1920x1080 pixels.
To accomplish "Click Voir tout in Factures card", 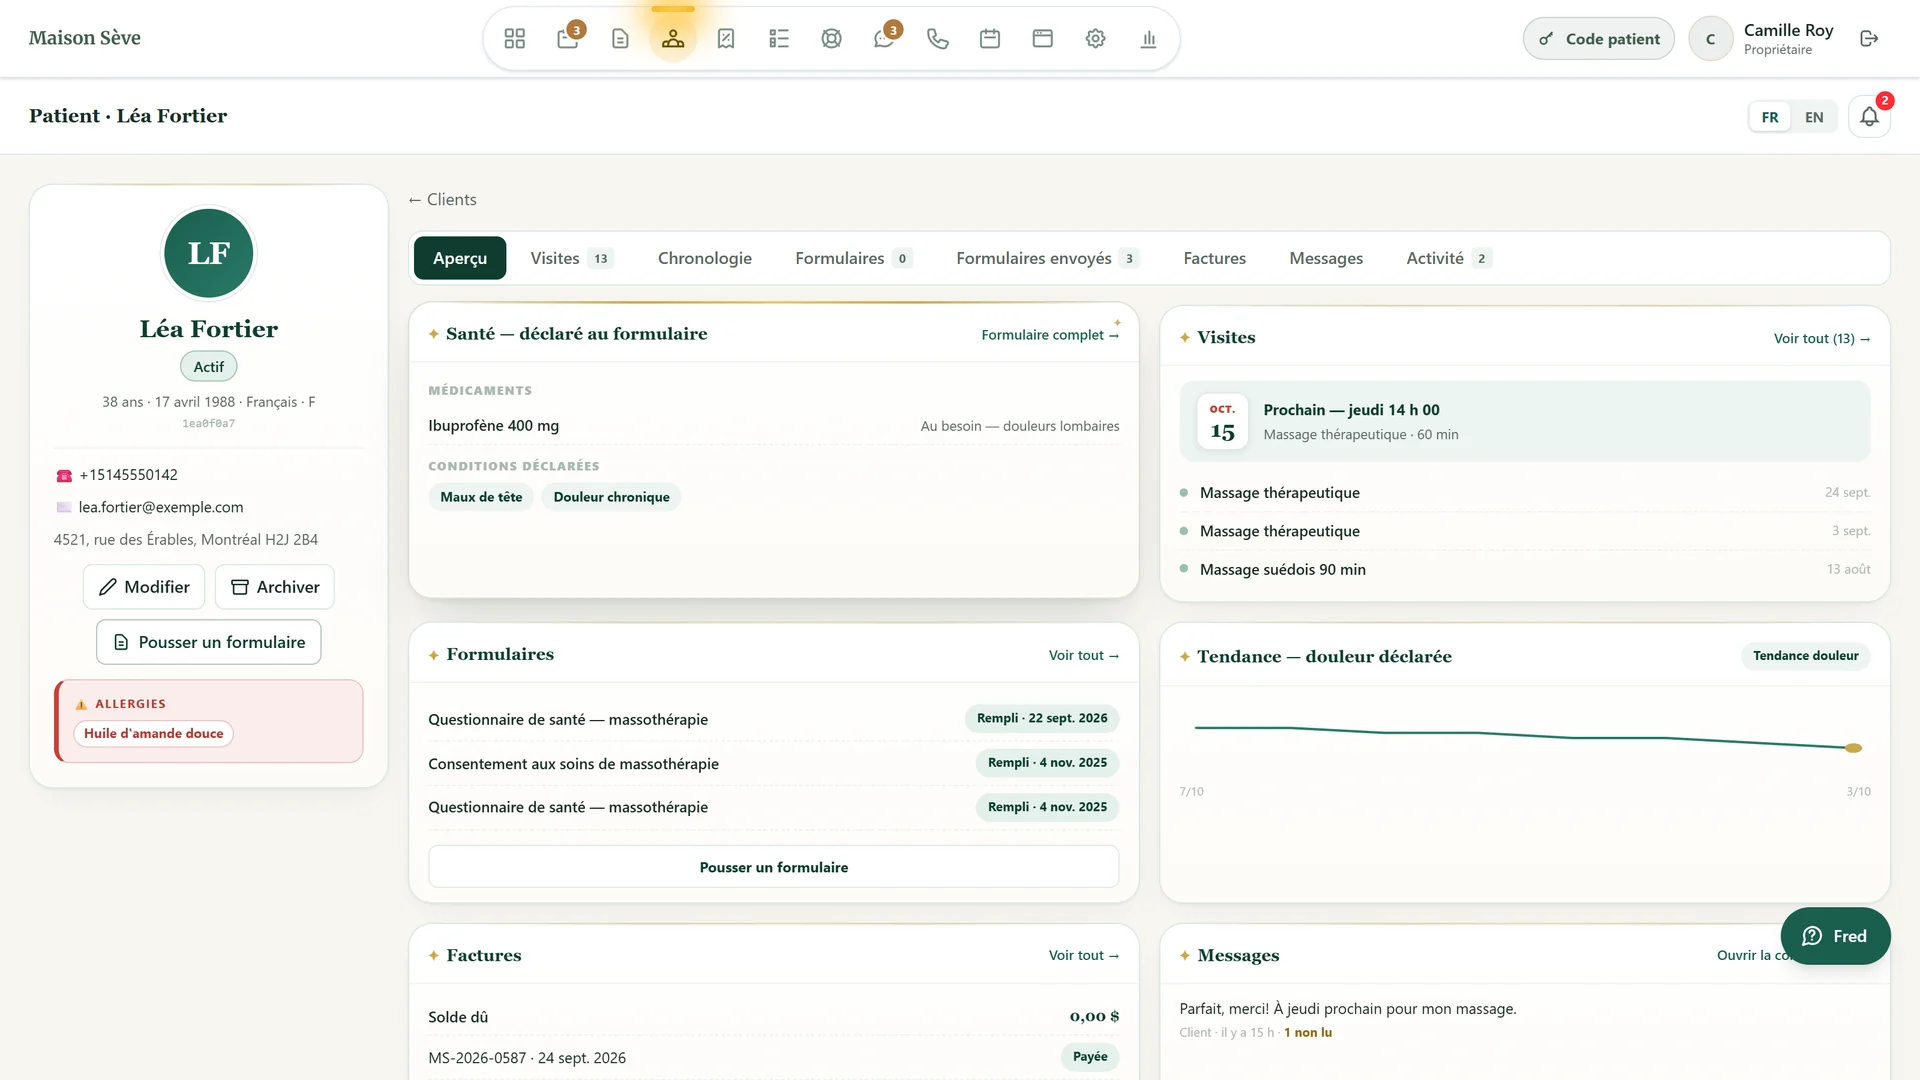I will 1084,955.
